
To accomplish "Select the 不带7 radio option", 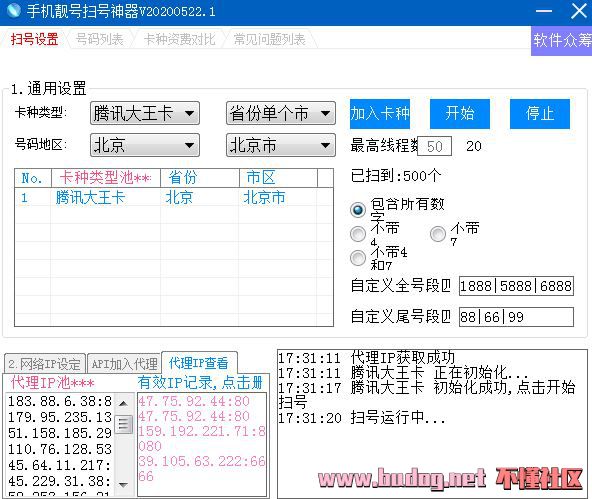I will click(438, 234).
